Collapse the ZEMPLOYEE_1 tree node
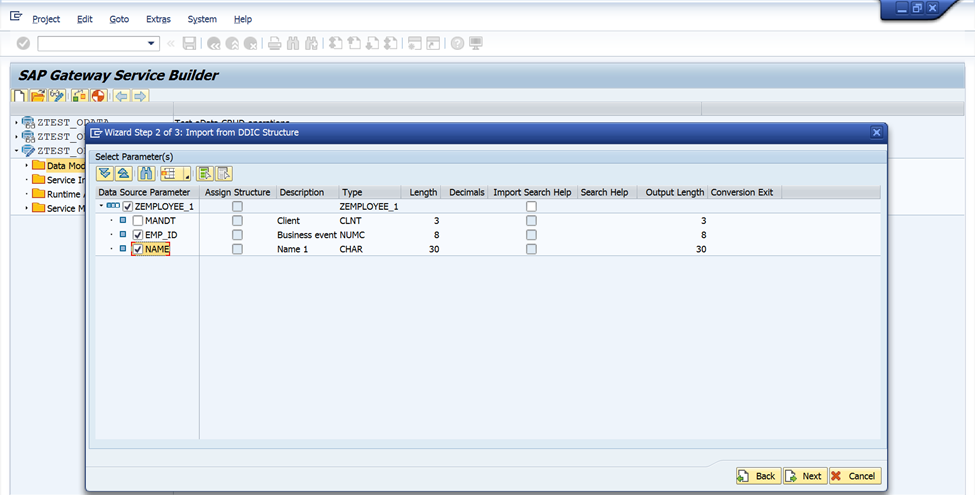 101,205
